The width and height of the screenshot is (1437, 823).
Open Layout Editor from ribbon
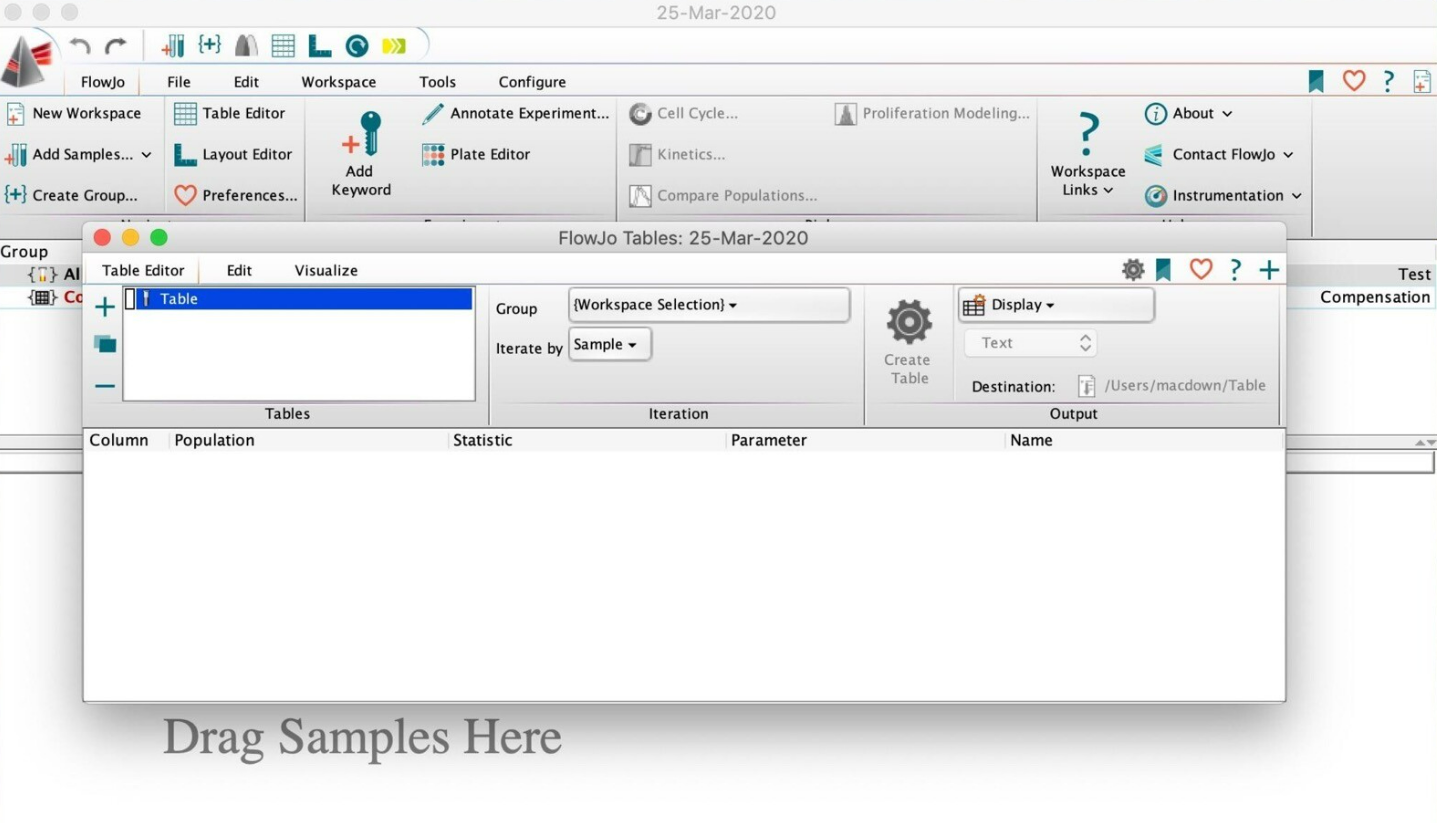pos(233,154)
